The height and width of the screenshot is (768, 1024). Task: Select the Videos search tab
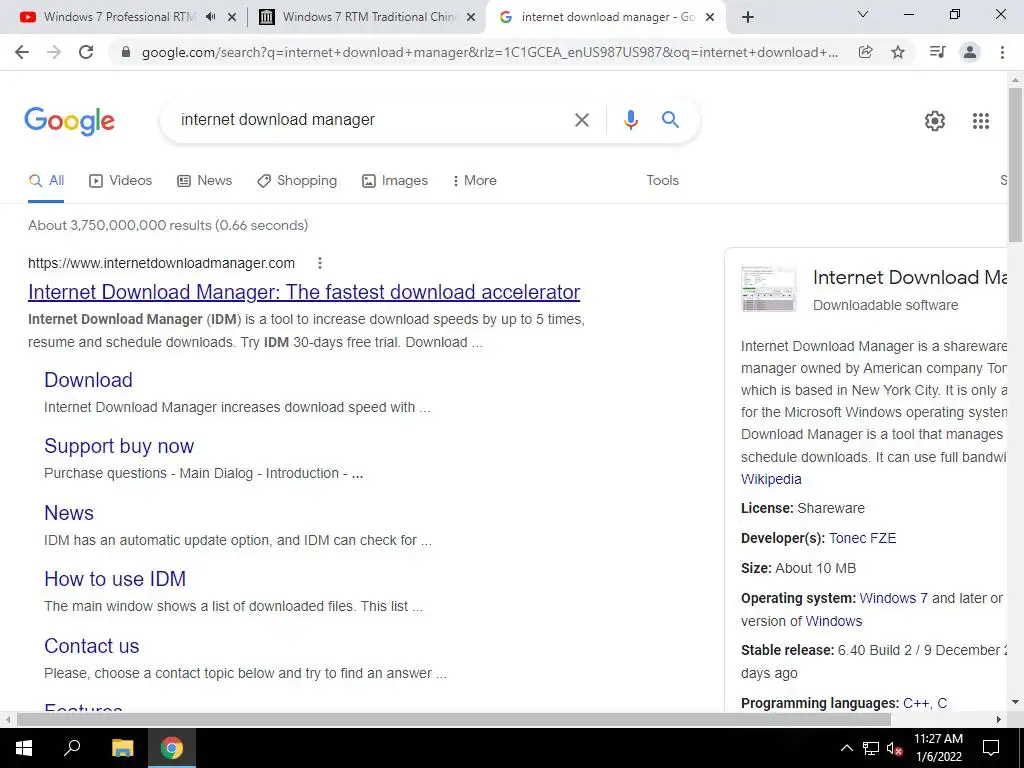click(120, 181)
